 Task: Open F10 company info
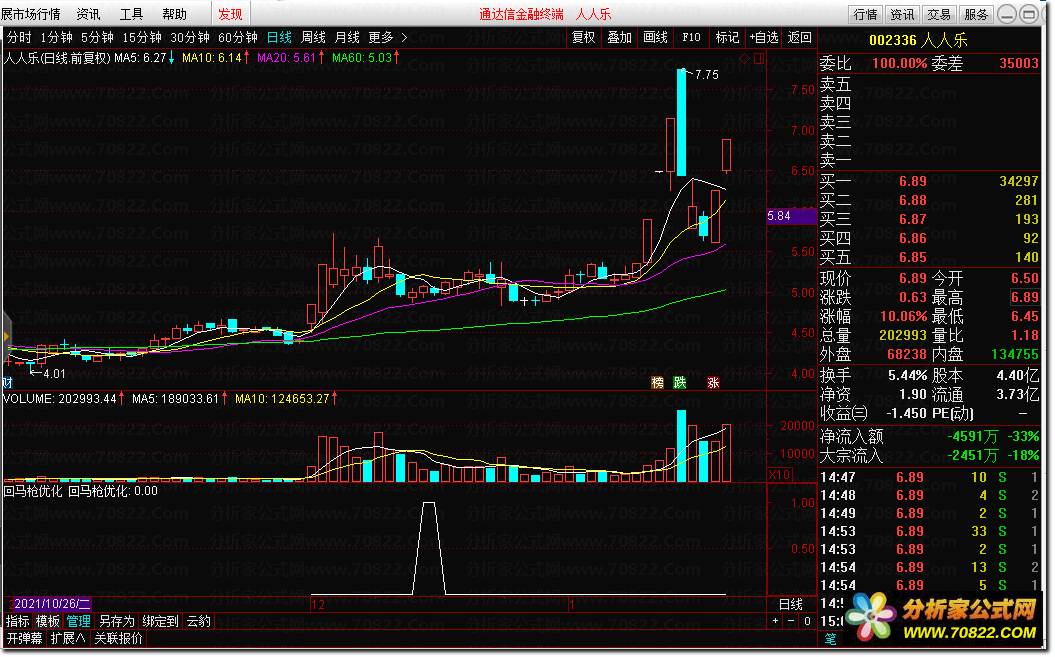691,38
